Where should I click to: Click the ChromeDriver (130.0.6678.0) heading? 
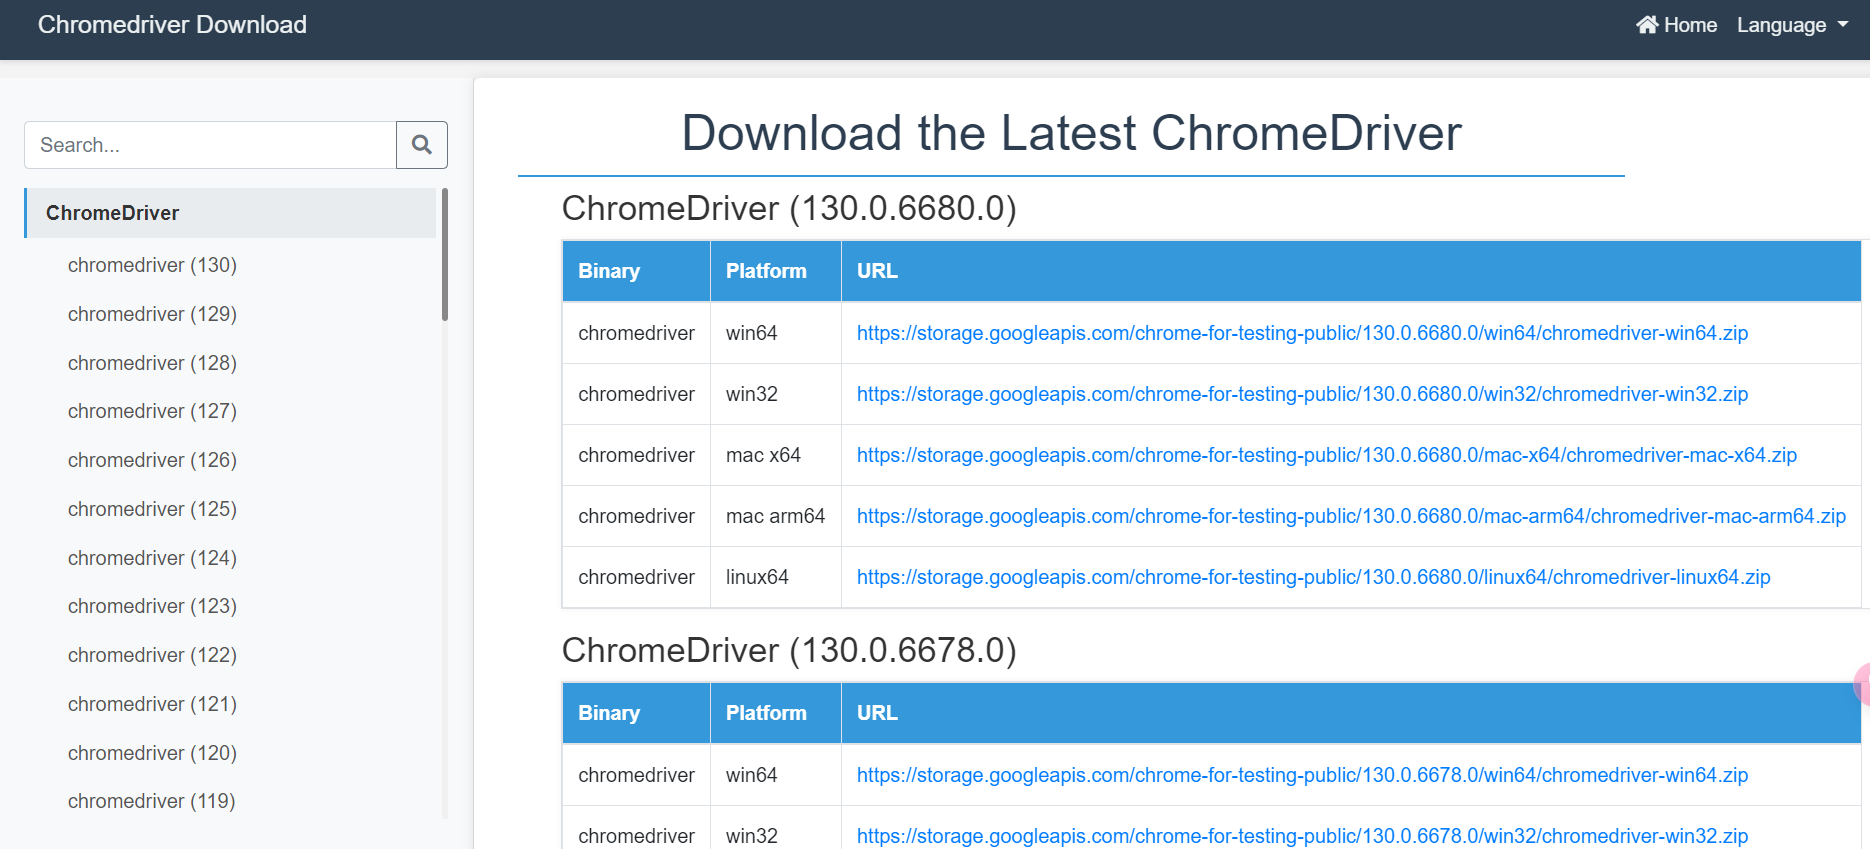789,650
